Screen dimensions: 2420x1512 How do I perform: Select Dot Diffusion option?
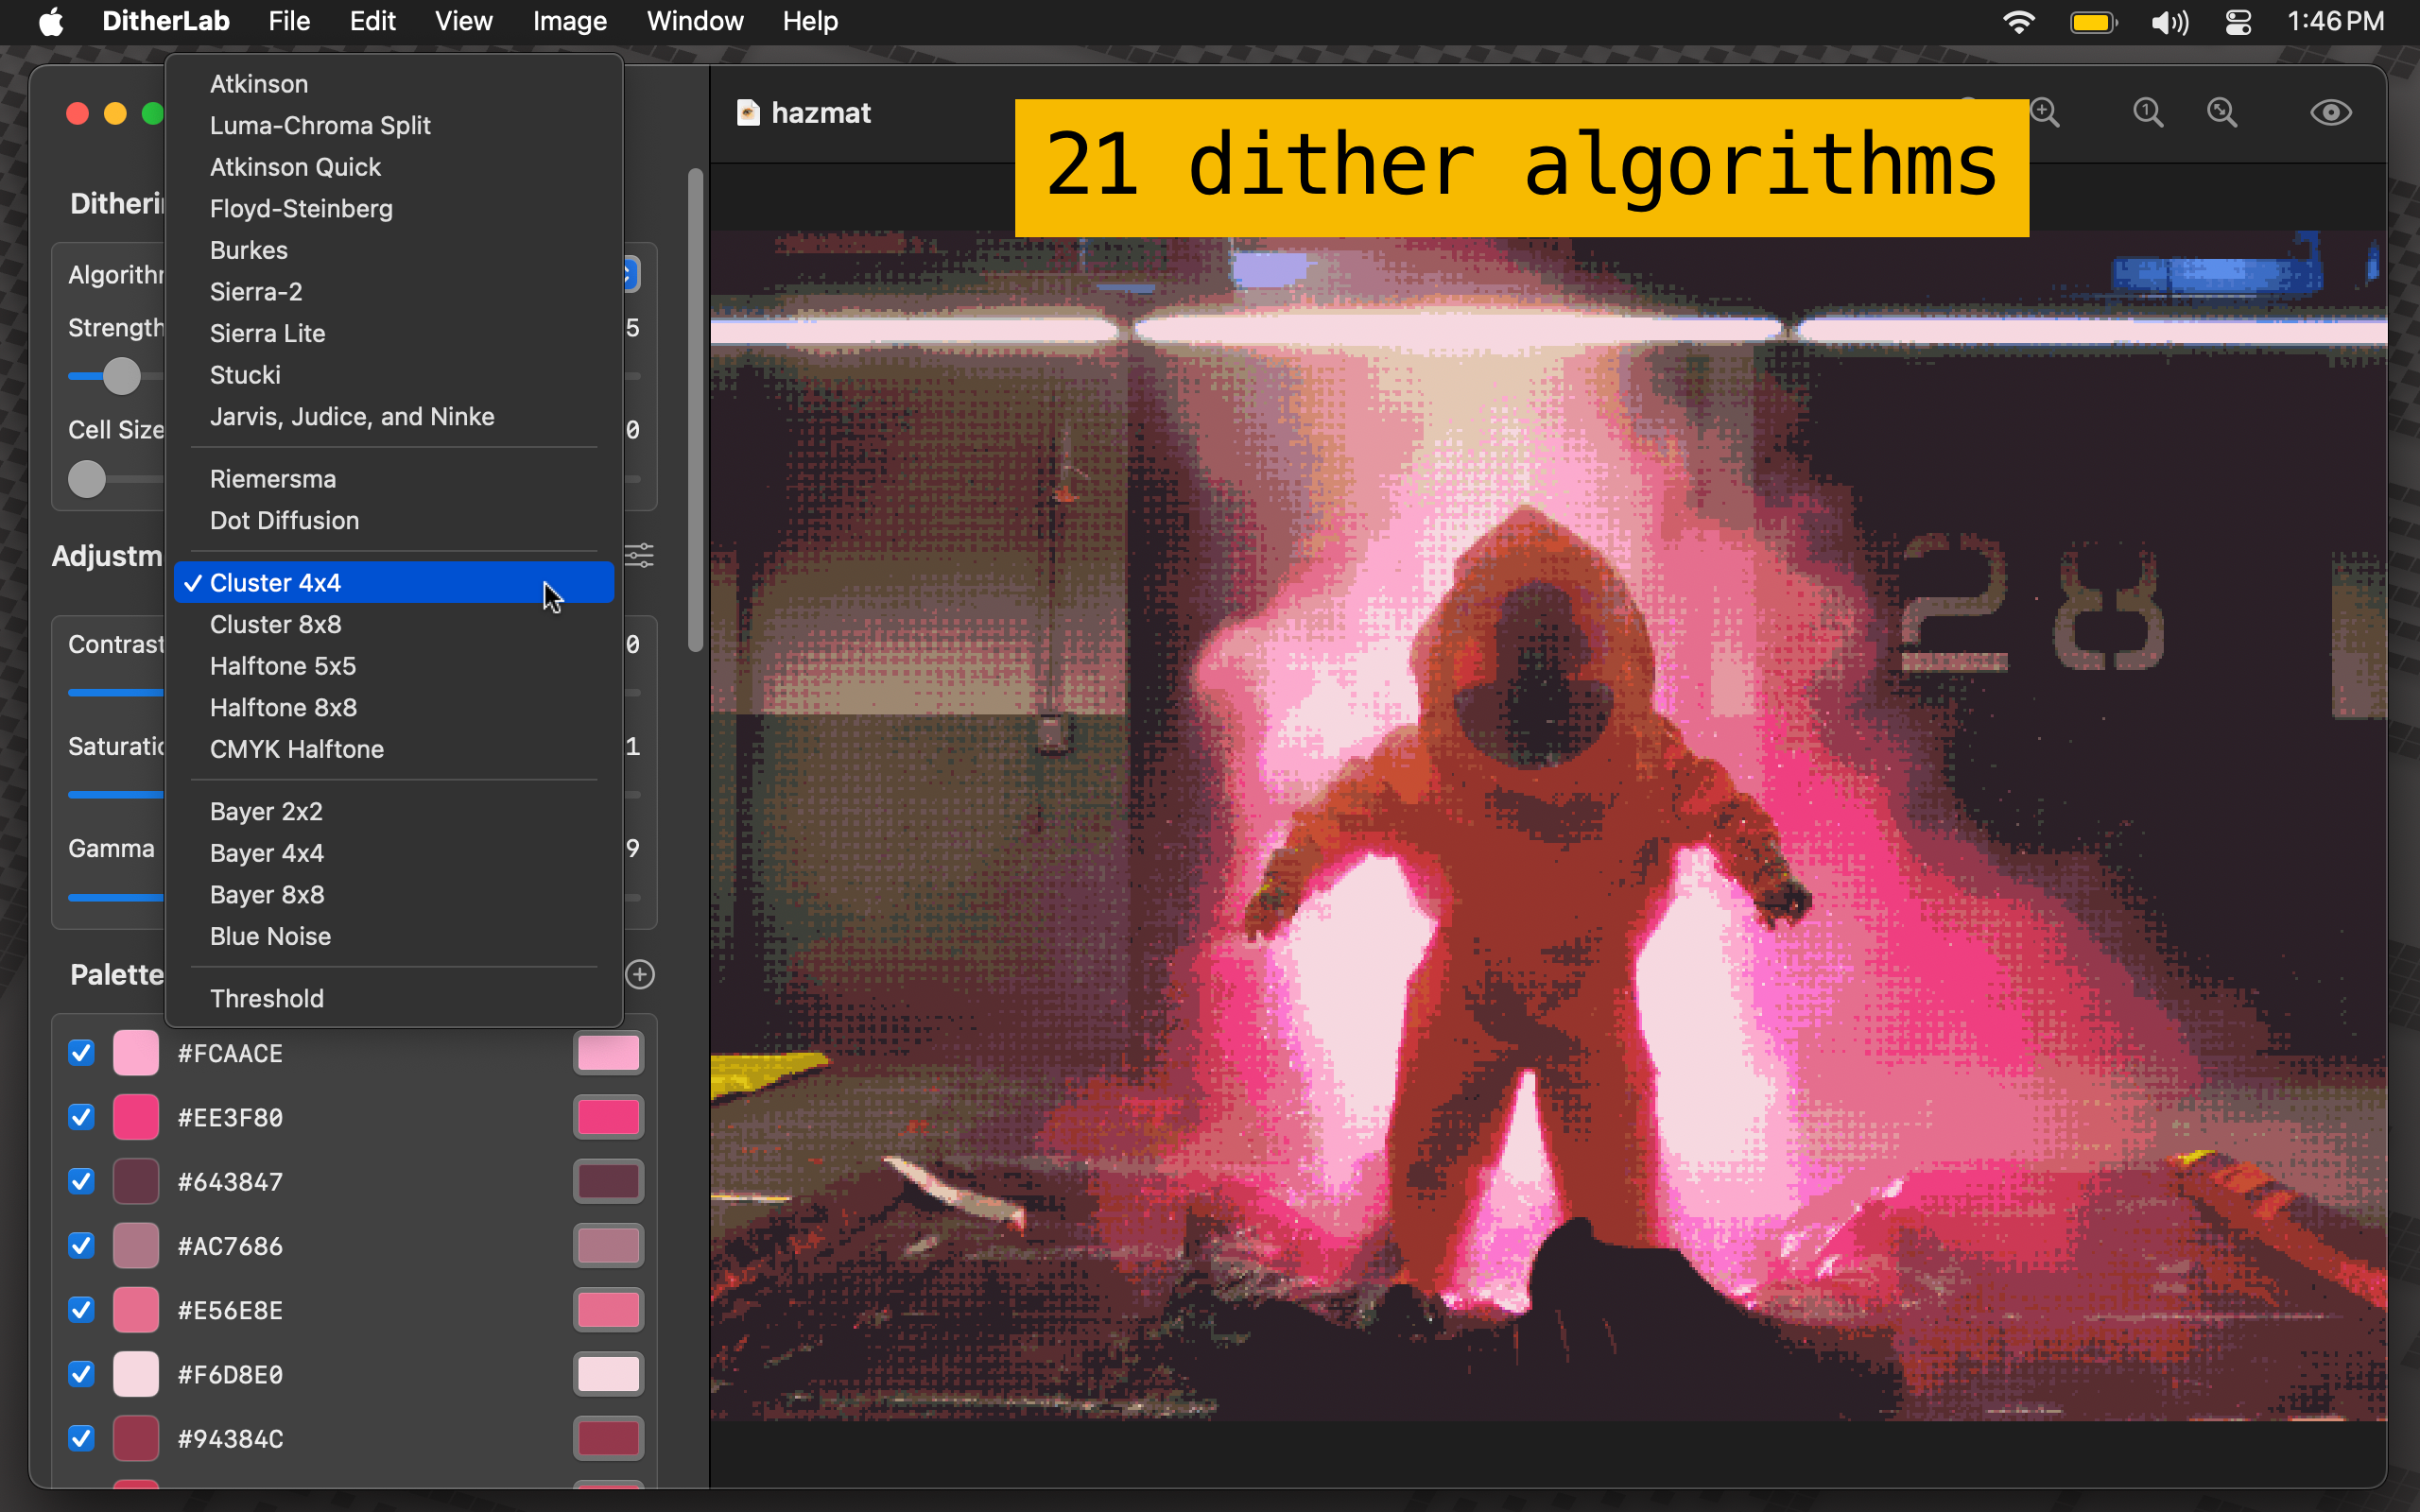[394, 520]
